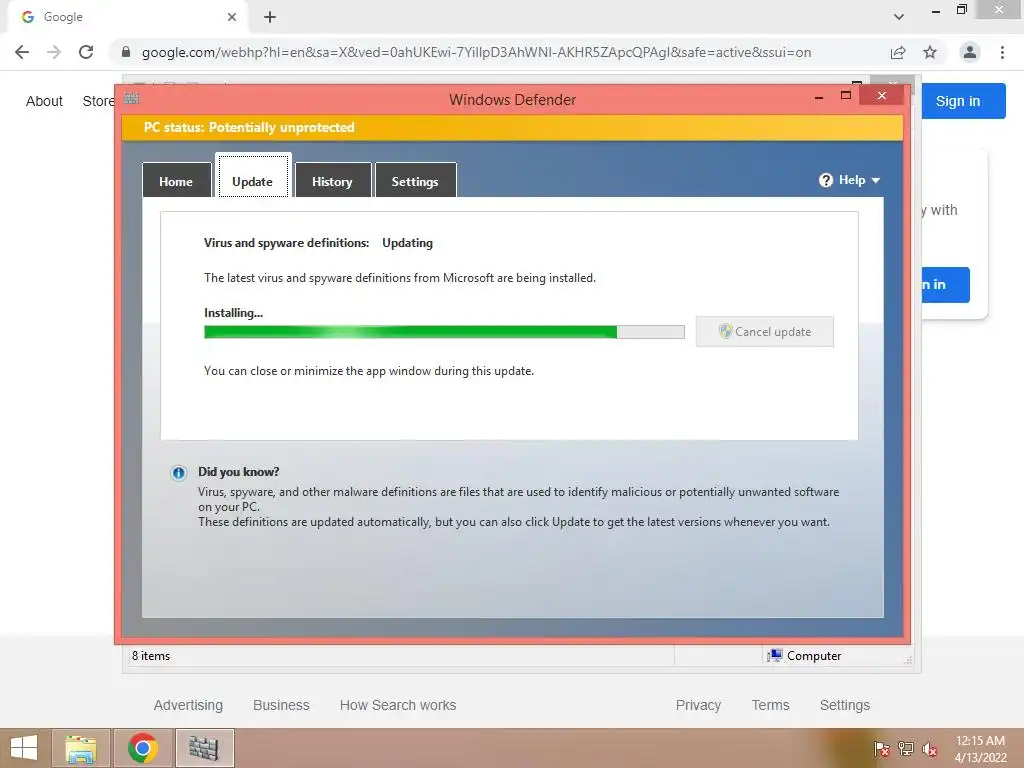This screenshot has width=1024, height=768.
Task: Close the Windows Defender window
Action: click(882, 96)
